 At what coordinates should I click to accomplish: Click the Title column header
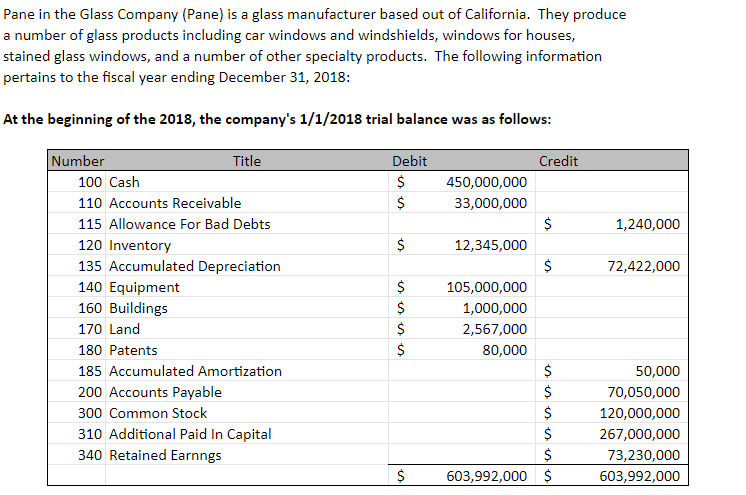click(x=246, y=161)
